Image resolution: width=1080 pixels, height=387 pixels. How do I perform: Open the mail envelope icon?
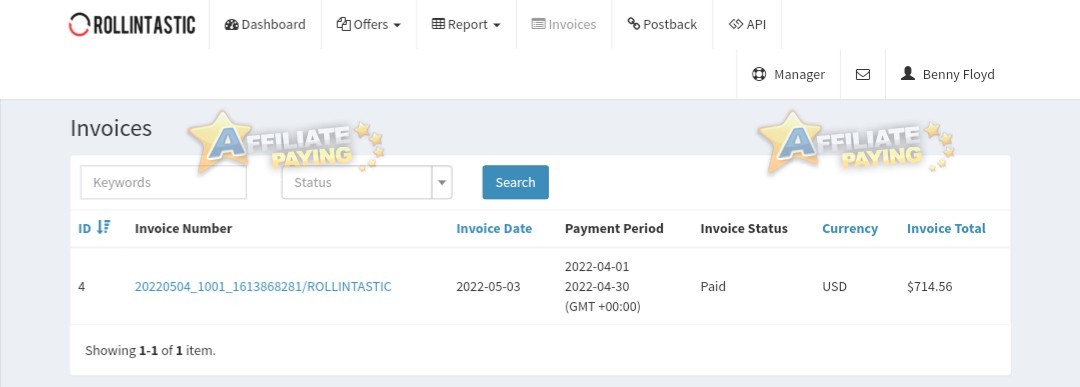coord(863,74)
